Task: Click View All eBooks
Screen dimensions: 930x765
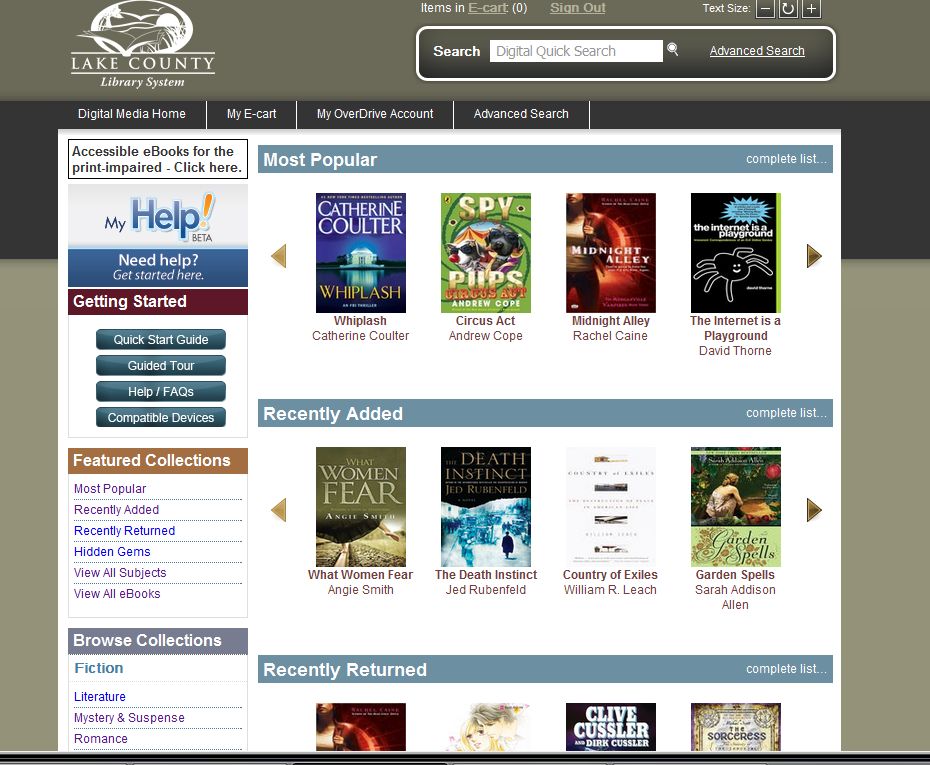Action: click(117, 594)
